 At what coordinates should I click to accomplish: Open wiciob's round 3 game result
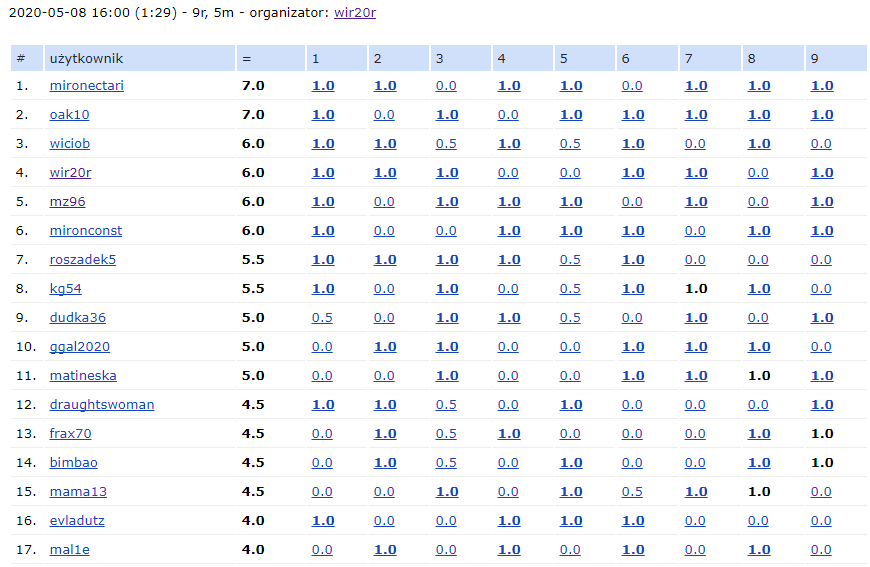(446, 144)
